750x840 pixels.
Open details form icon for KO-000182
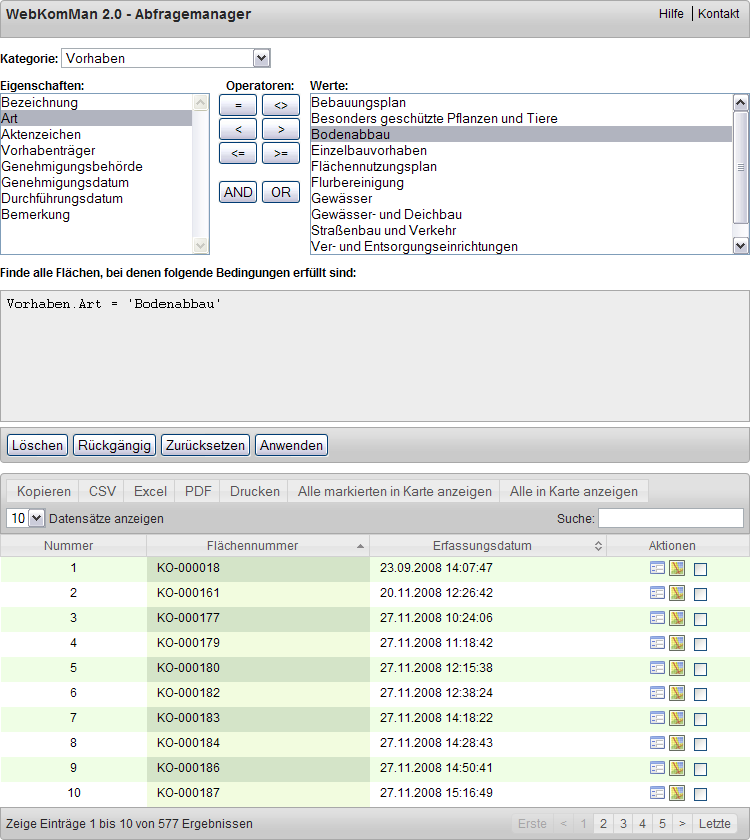657,693
